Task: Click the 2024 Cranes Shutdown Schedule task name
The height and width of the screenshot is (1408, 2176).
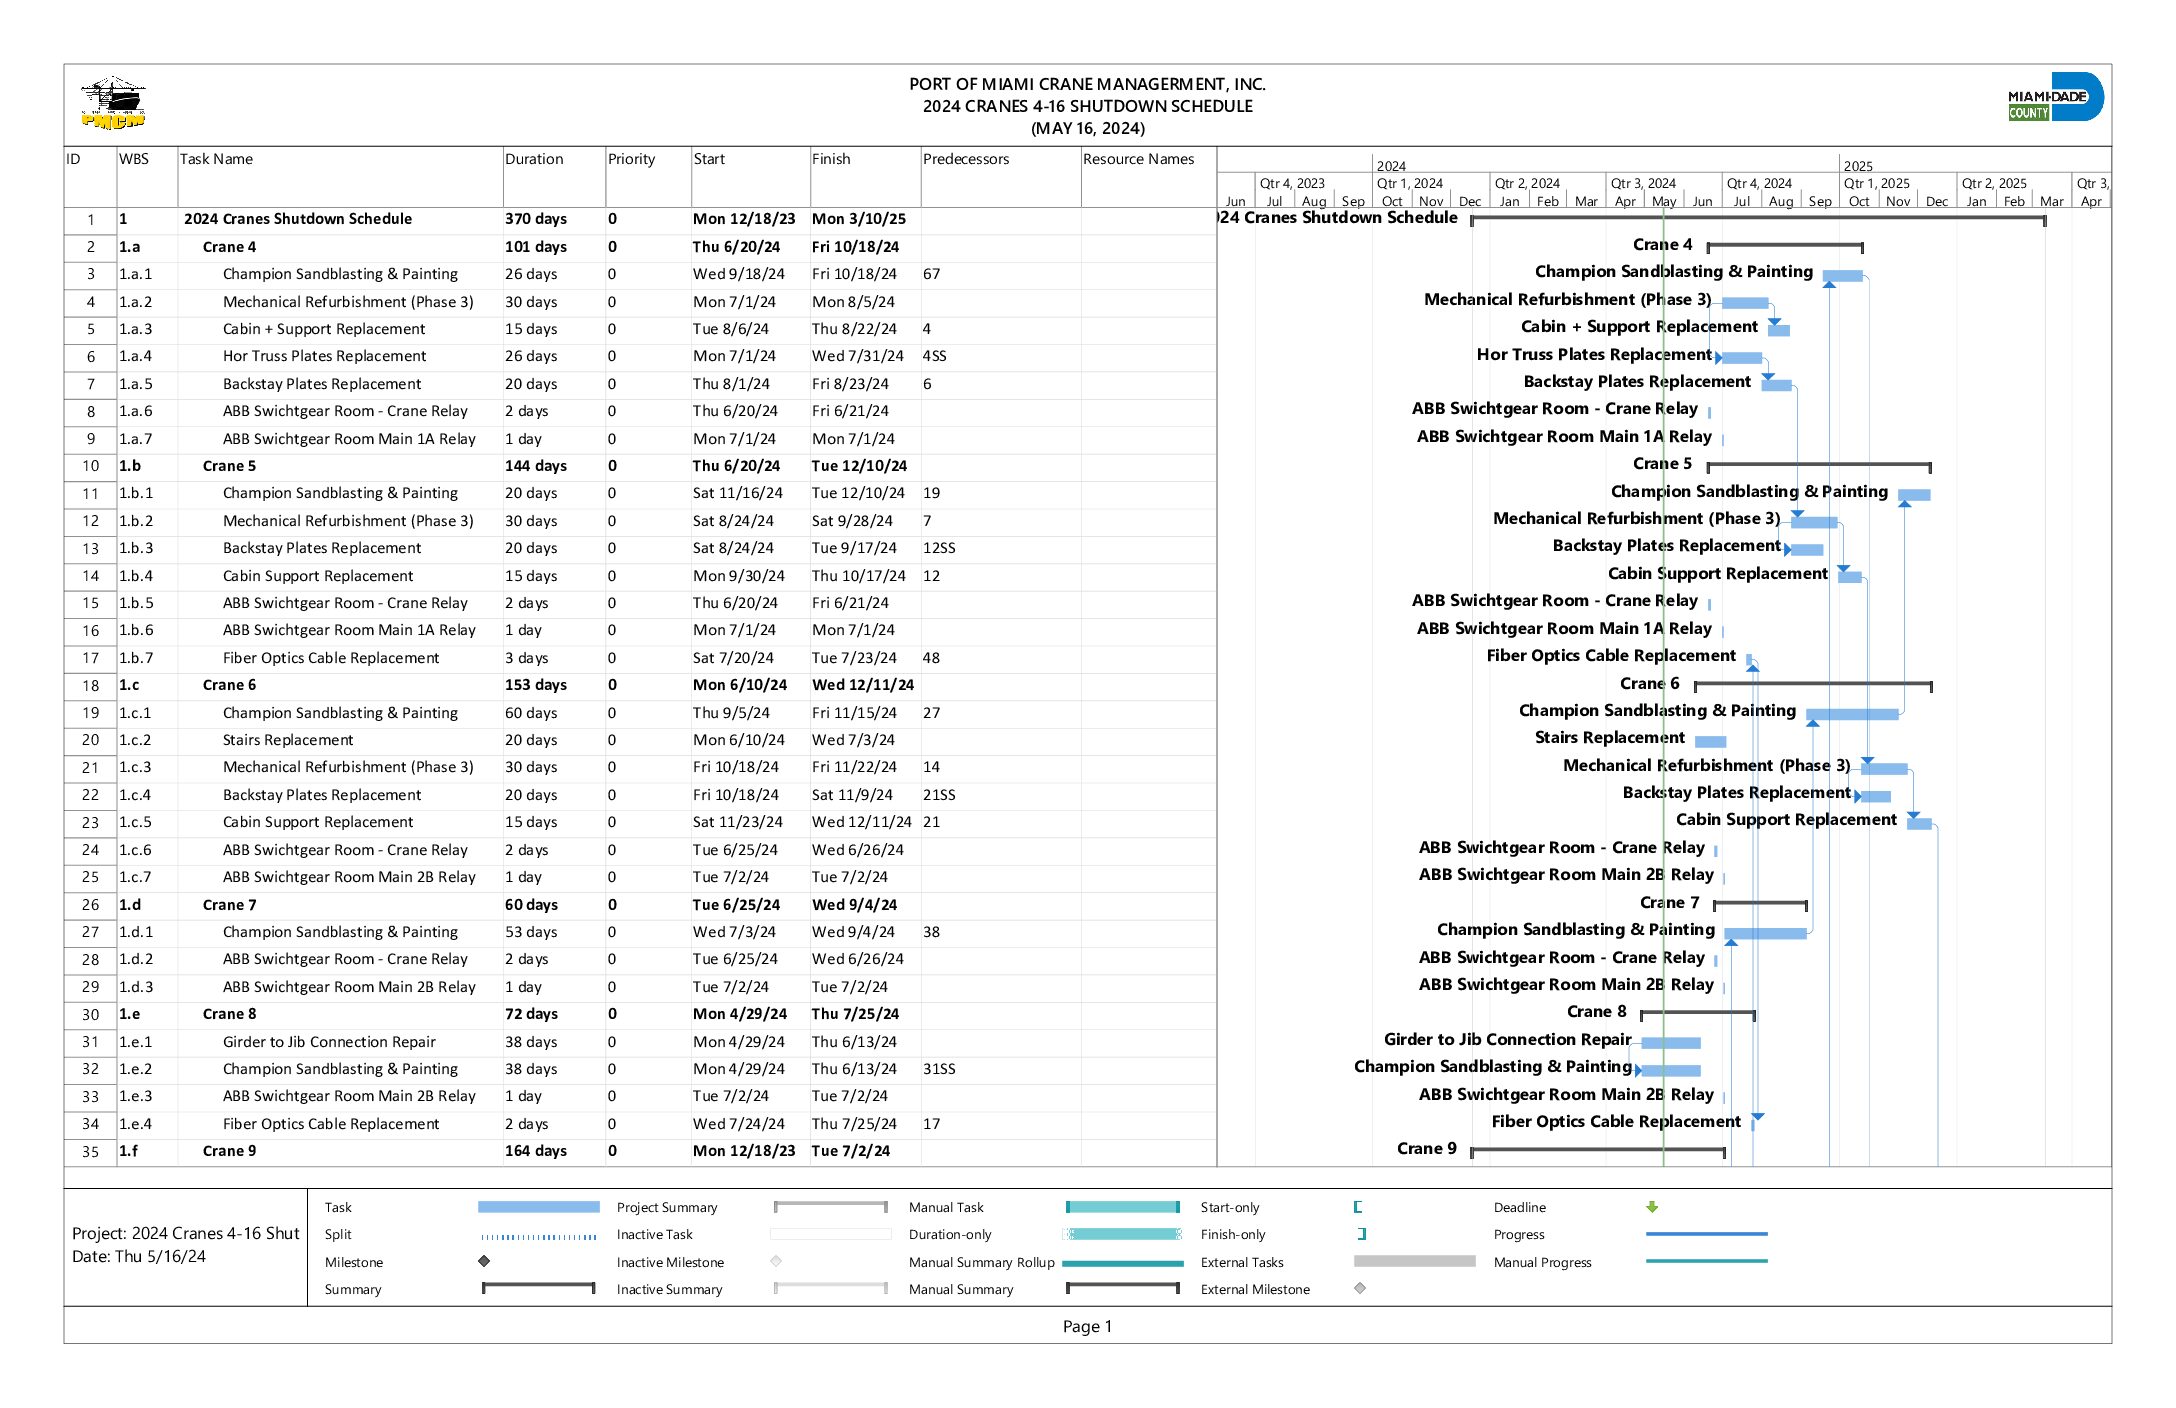Action: [x=298, y=219]
